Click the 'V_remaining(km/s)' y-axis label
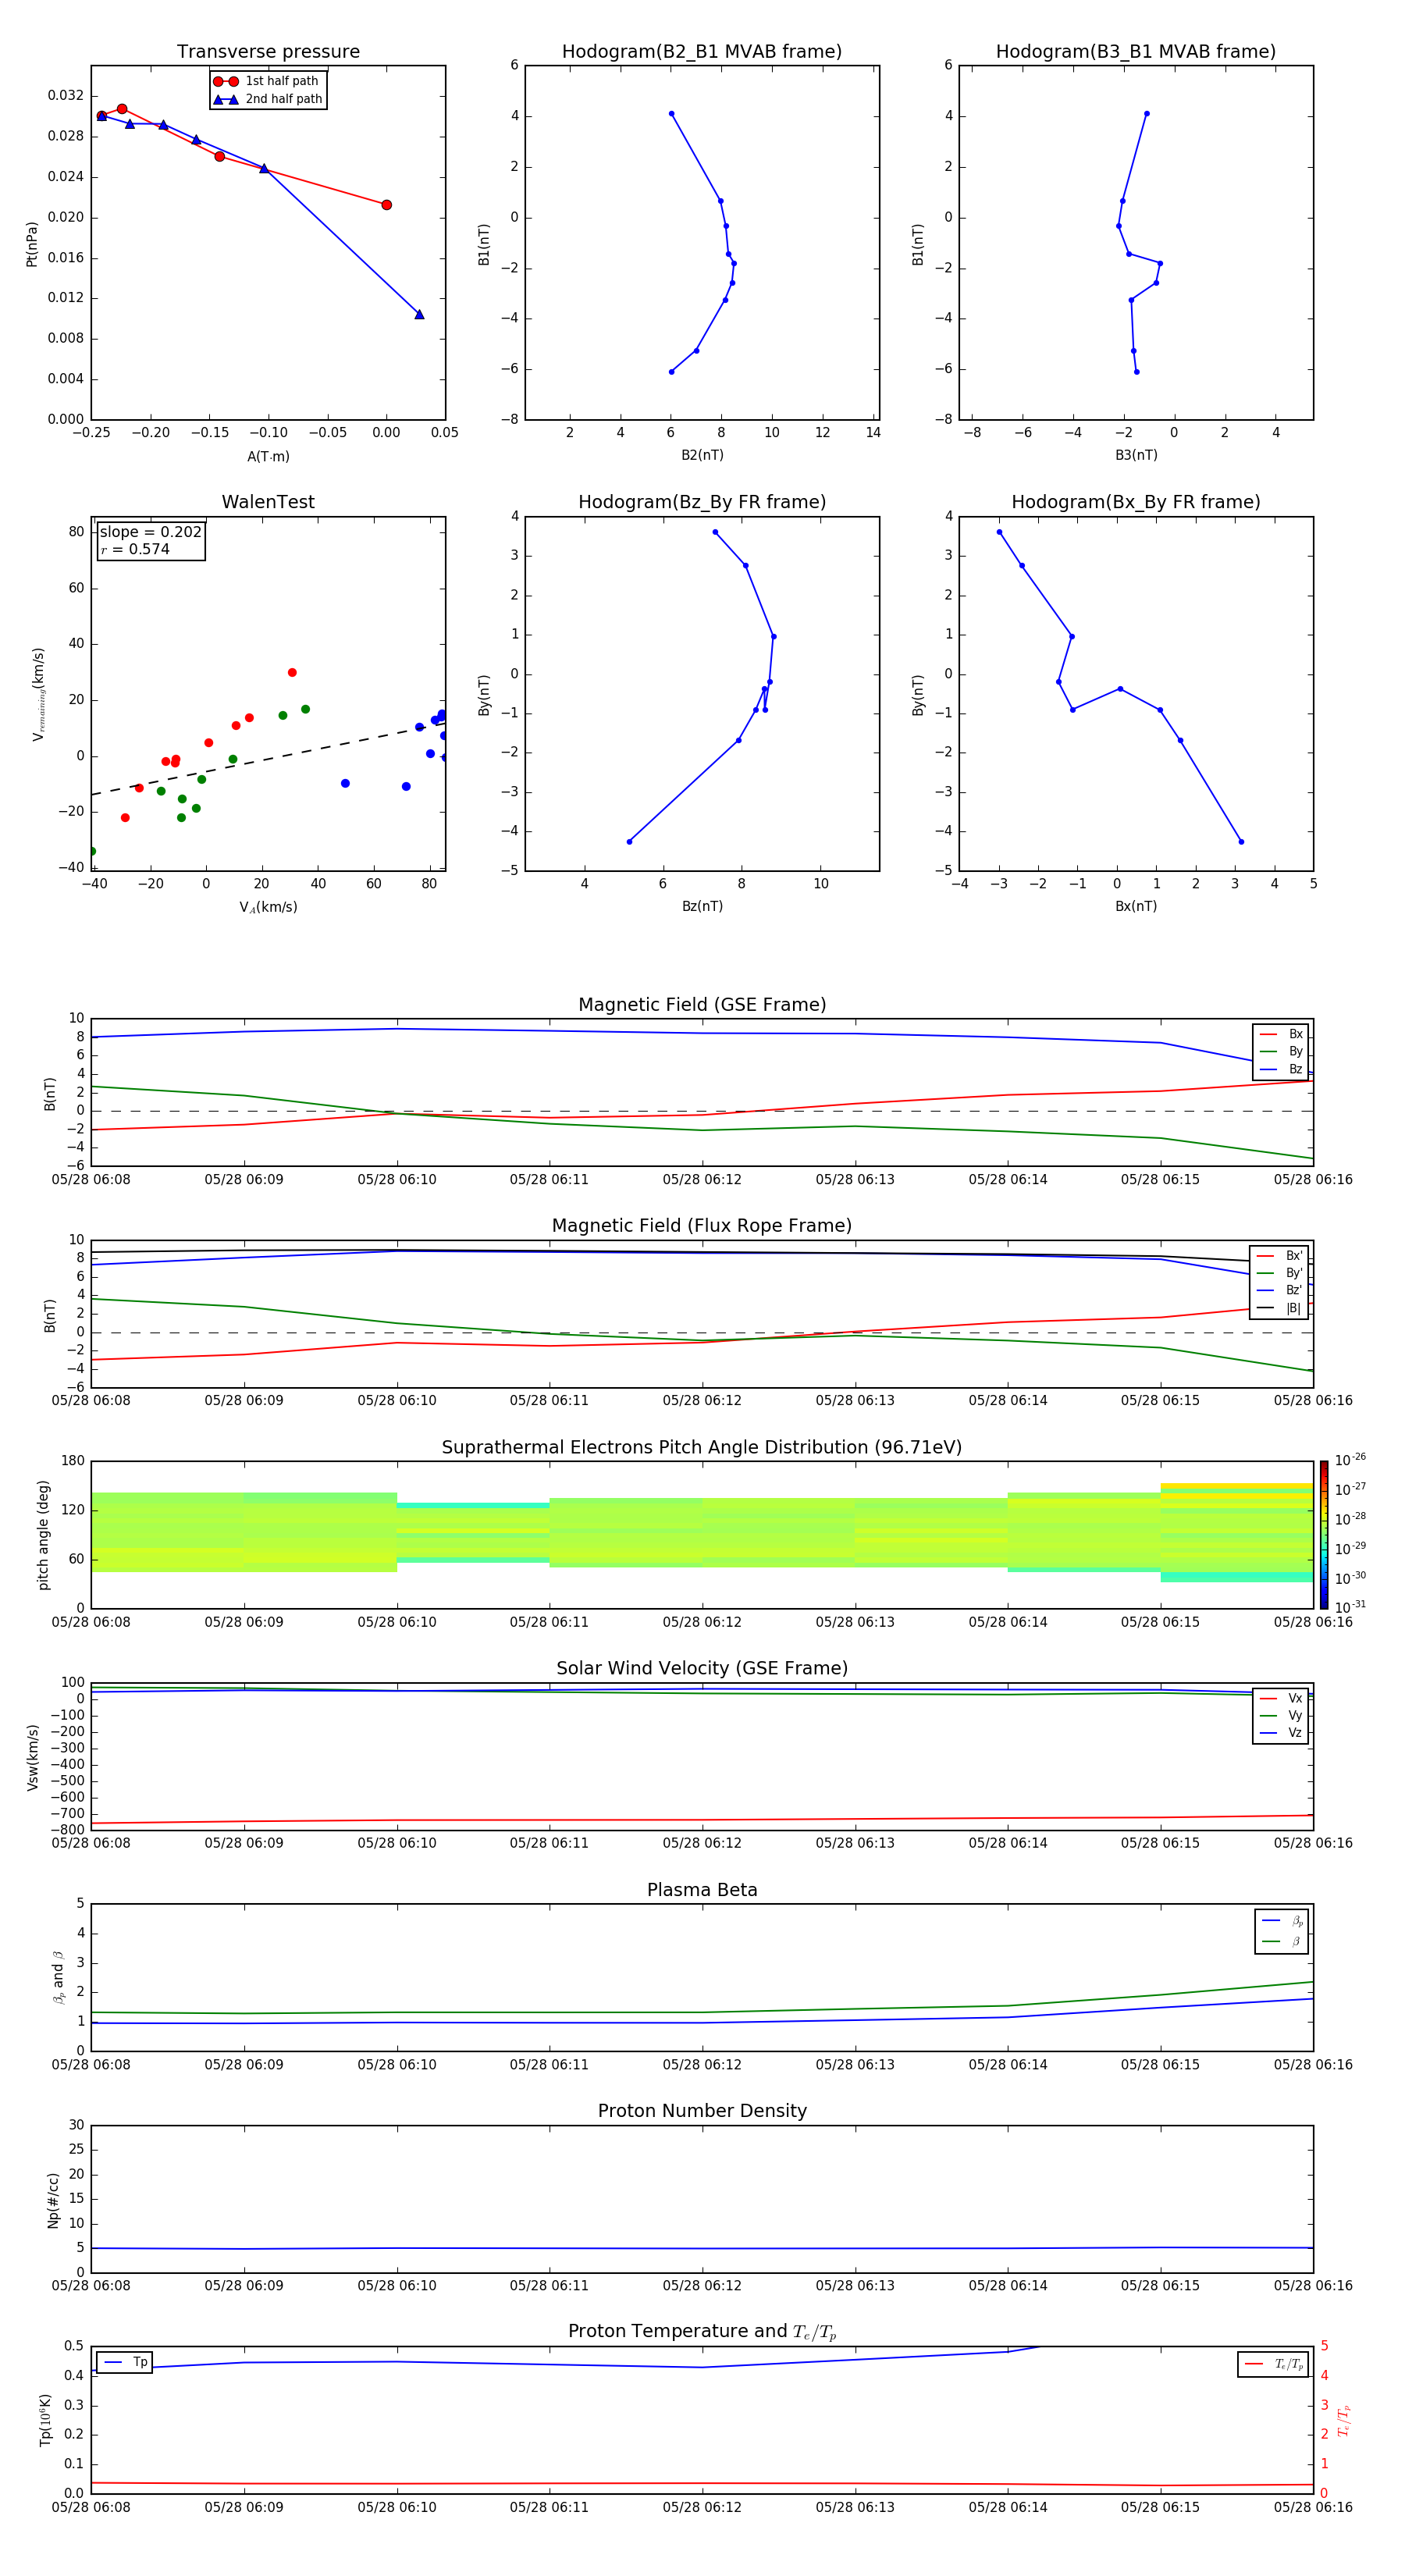Screen dimensions: 1405x2576 pos(38,694)
